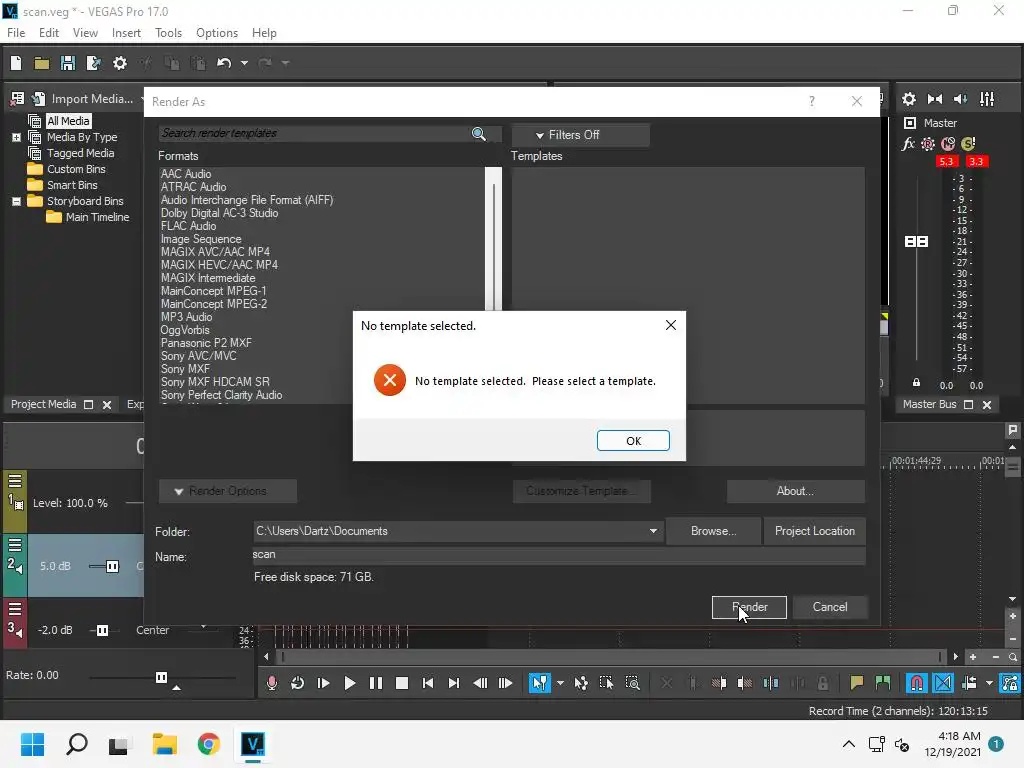Click the magnifier search icon in Render As
Screen dimensions: 1024x768
(479, 134)
